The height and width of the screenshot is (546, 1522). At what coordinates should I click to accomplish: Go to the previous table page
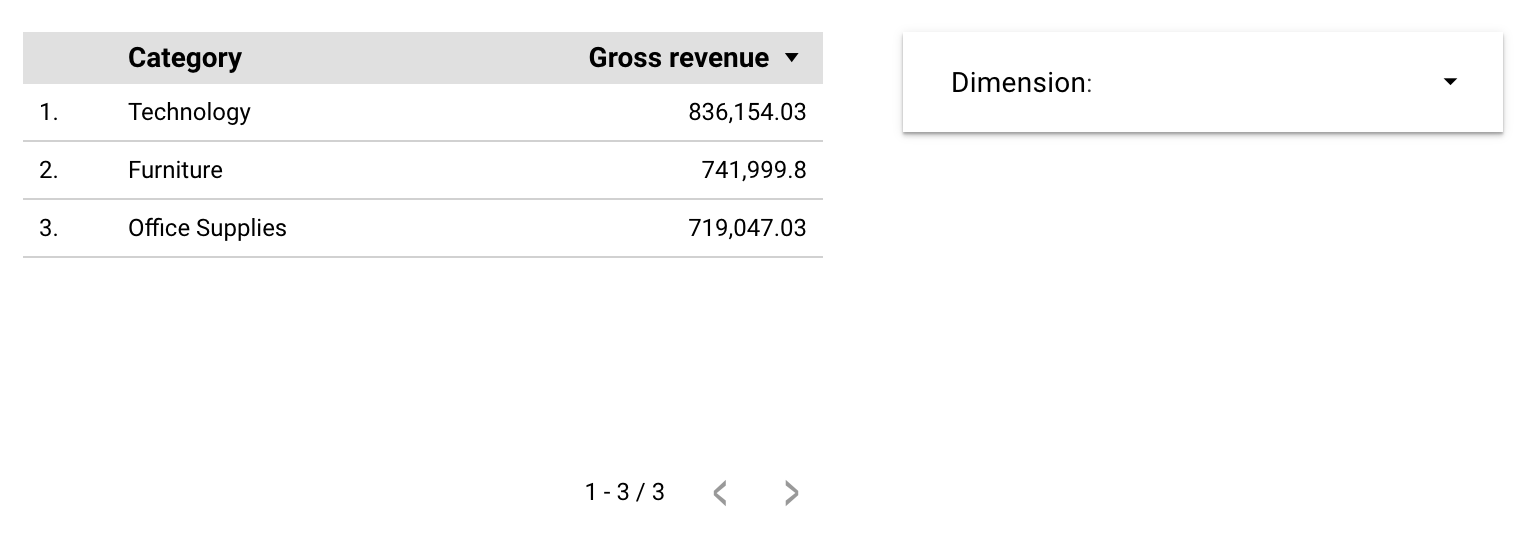pos(720,493)
